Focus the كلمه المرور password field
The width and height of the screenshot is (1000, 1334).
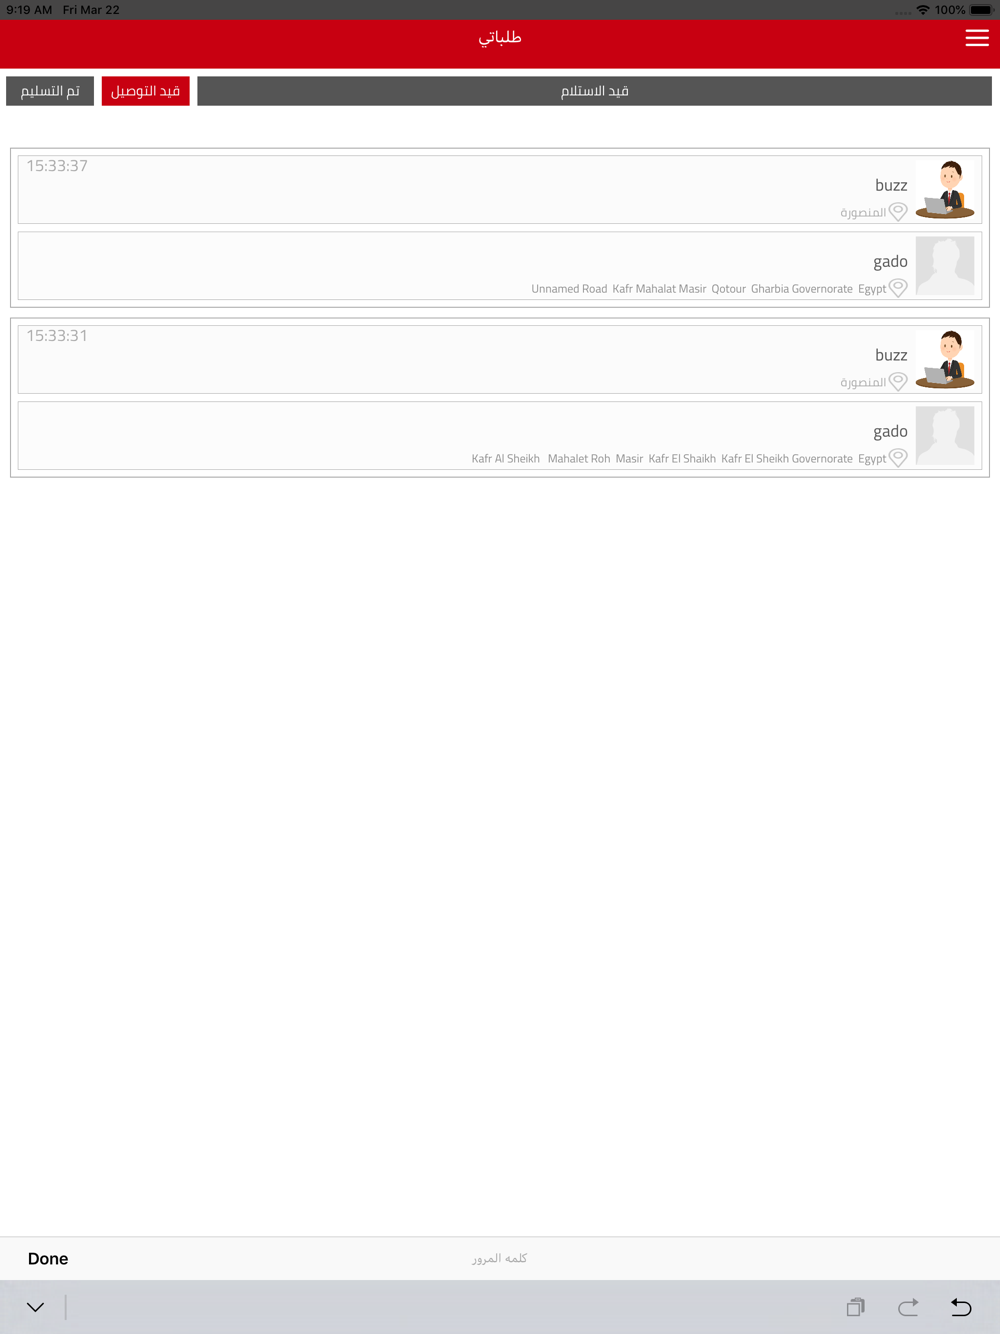click(x=500, y=1259)
